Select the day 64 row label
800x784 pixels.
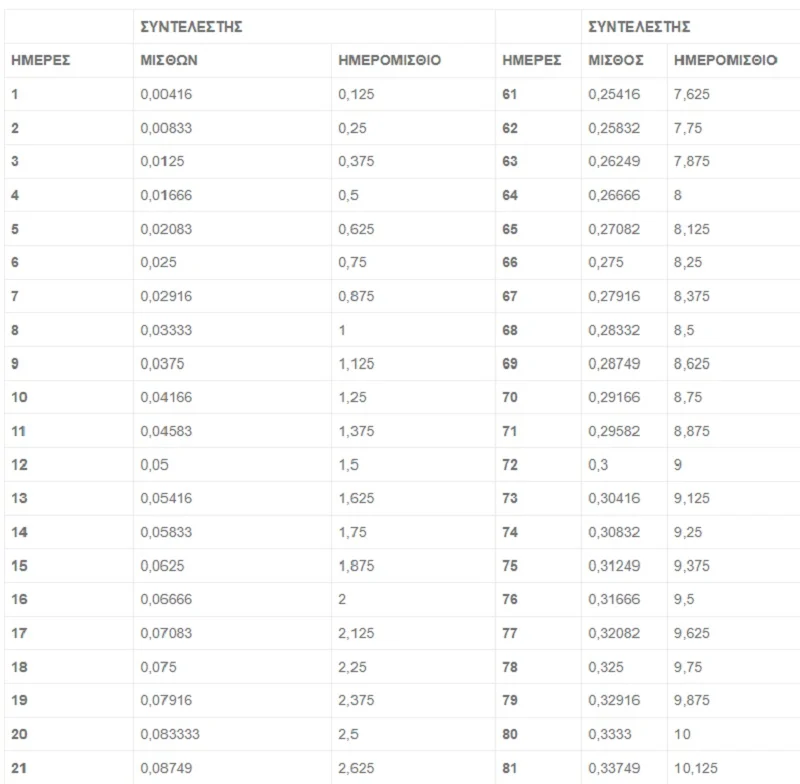coord(510,196)
